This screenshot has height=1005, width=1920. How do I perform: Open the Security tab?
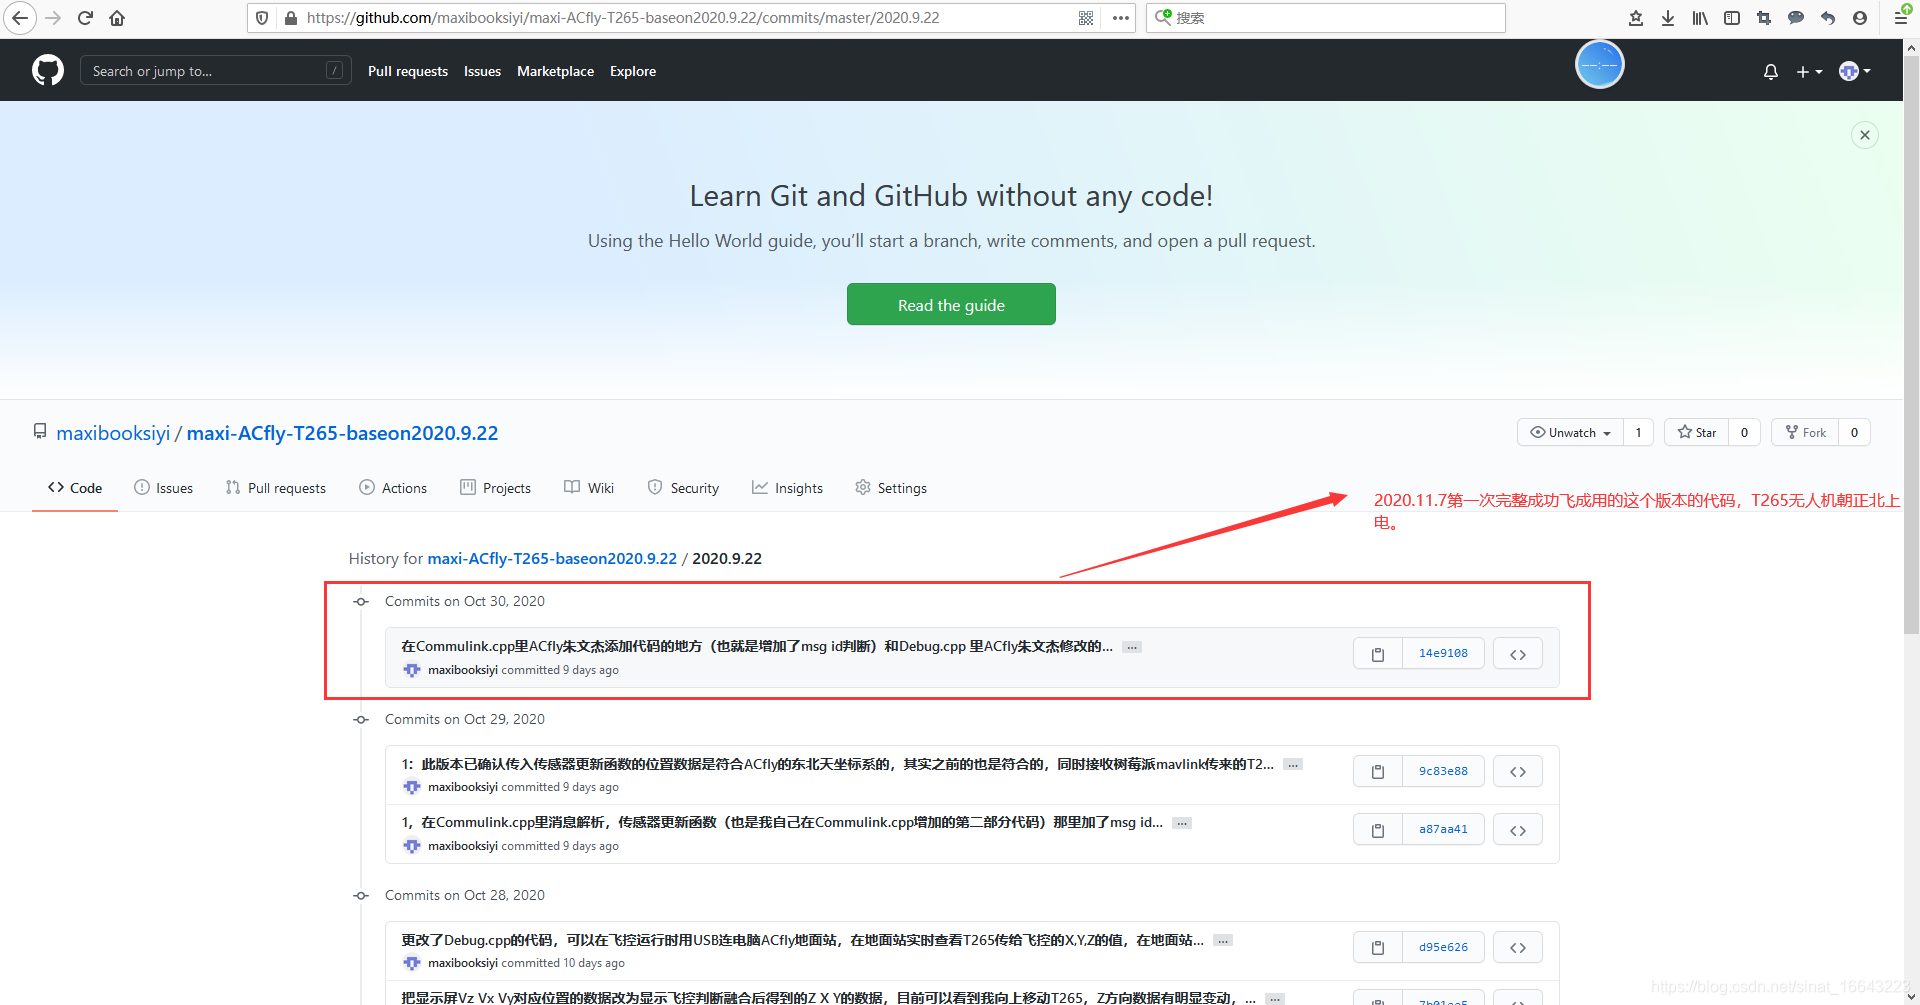683,488
